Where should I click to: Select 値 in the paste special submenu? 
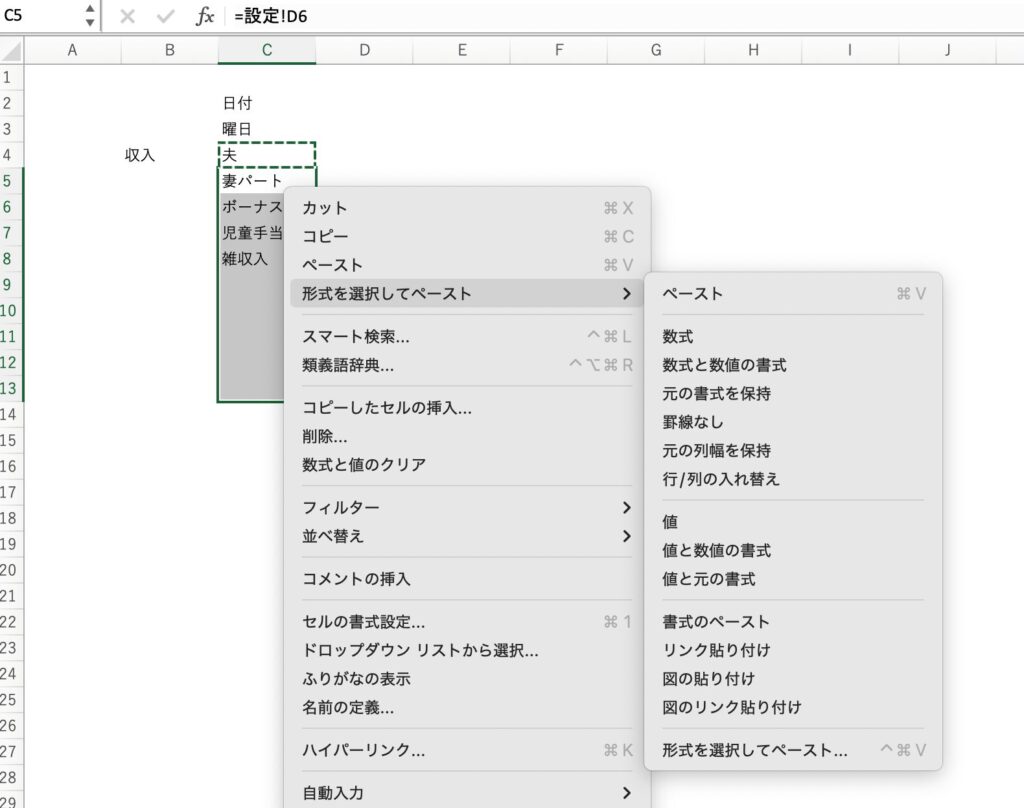pyautogui.click(x=670, y=522)
